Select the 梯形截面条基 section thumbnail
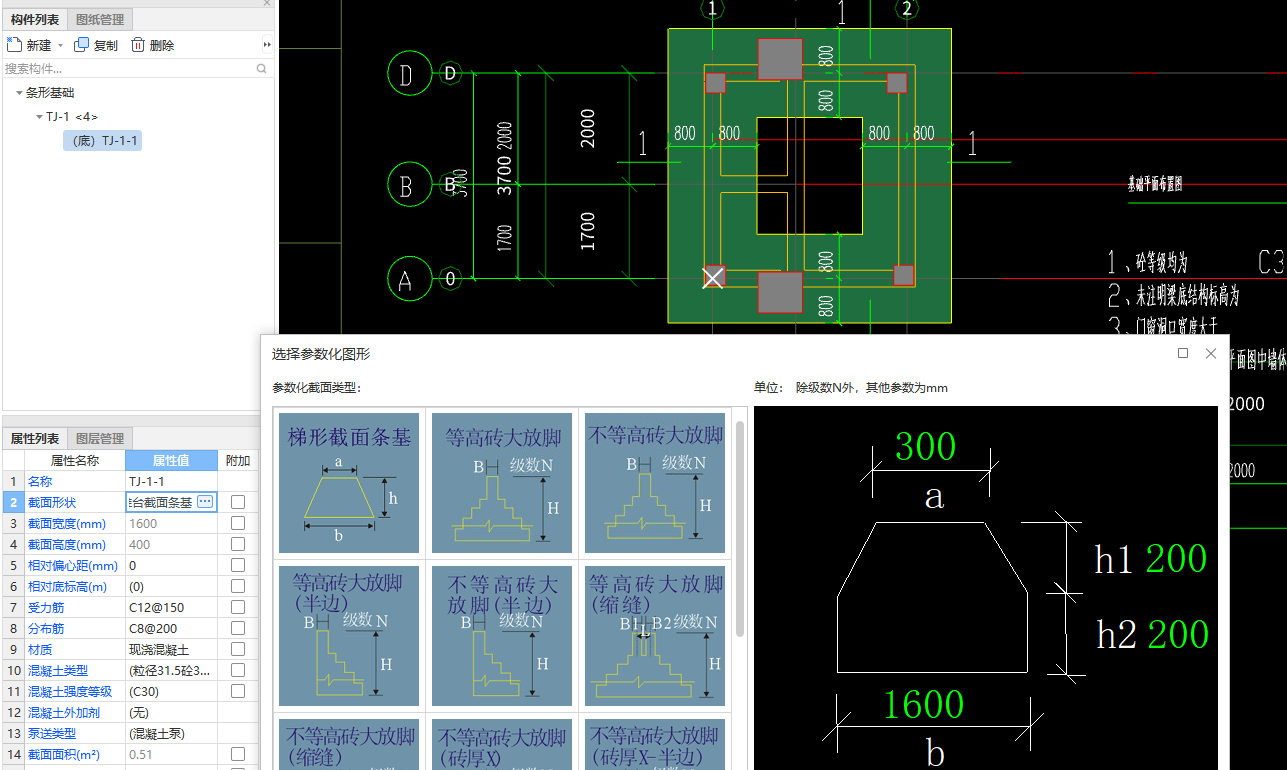Viewport: 1287px width, 770px height. [349, 483]
